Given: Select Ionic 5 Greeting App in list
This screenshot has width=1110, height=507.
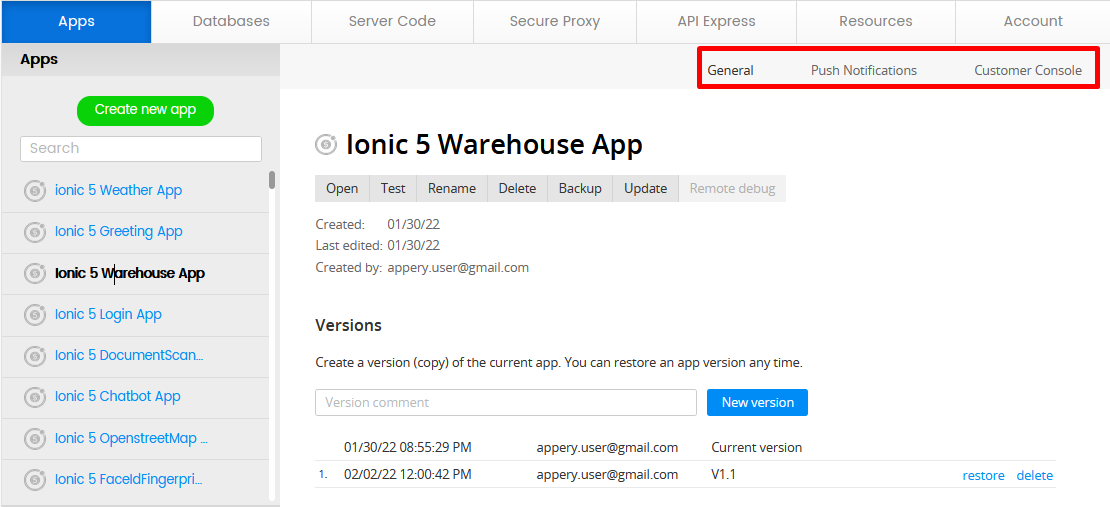Looking at the screenshot, I should pyautogui.click(x=119, y=232).
